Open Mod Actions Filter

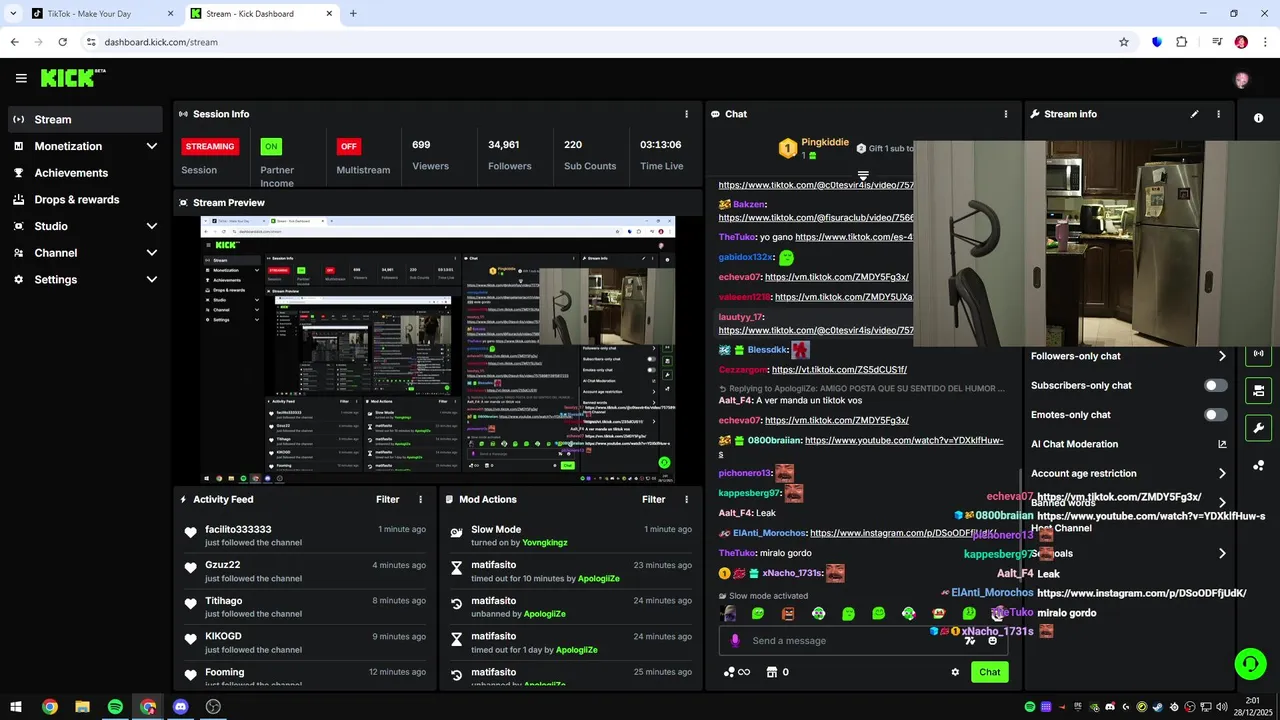(x=653, y=499)
